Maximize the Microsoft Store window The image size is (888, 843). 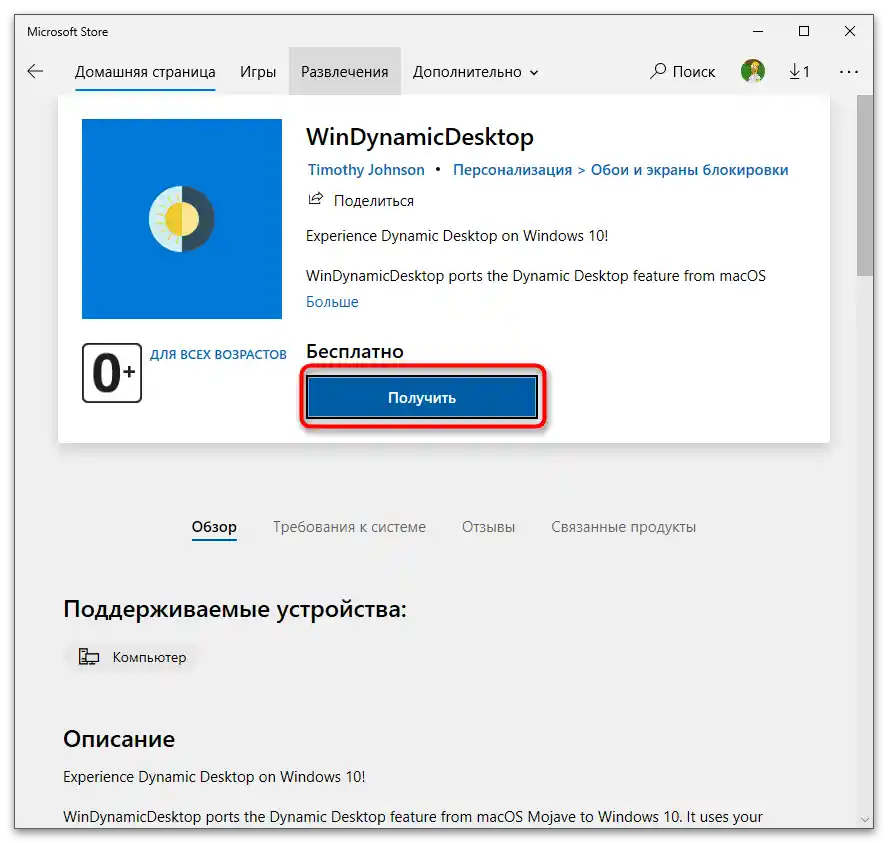pos(804,31)
